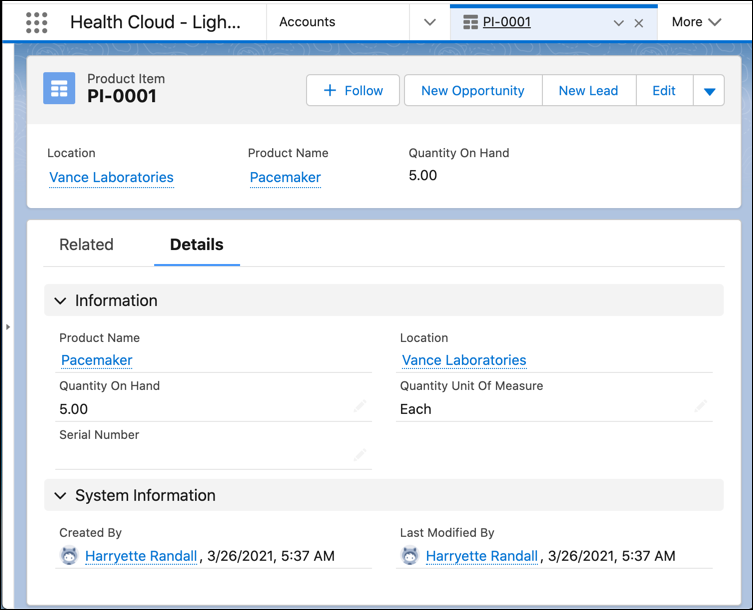Click the Last Modified By timestamp text

click(x=611, y=556)
